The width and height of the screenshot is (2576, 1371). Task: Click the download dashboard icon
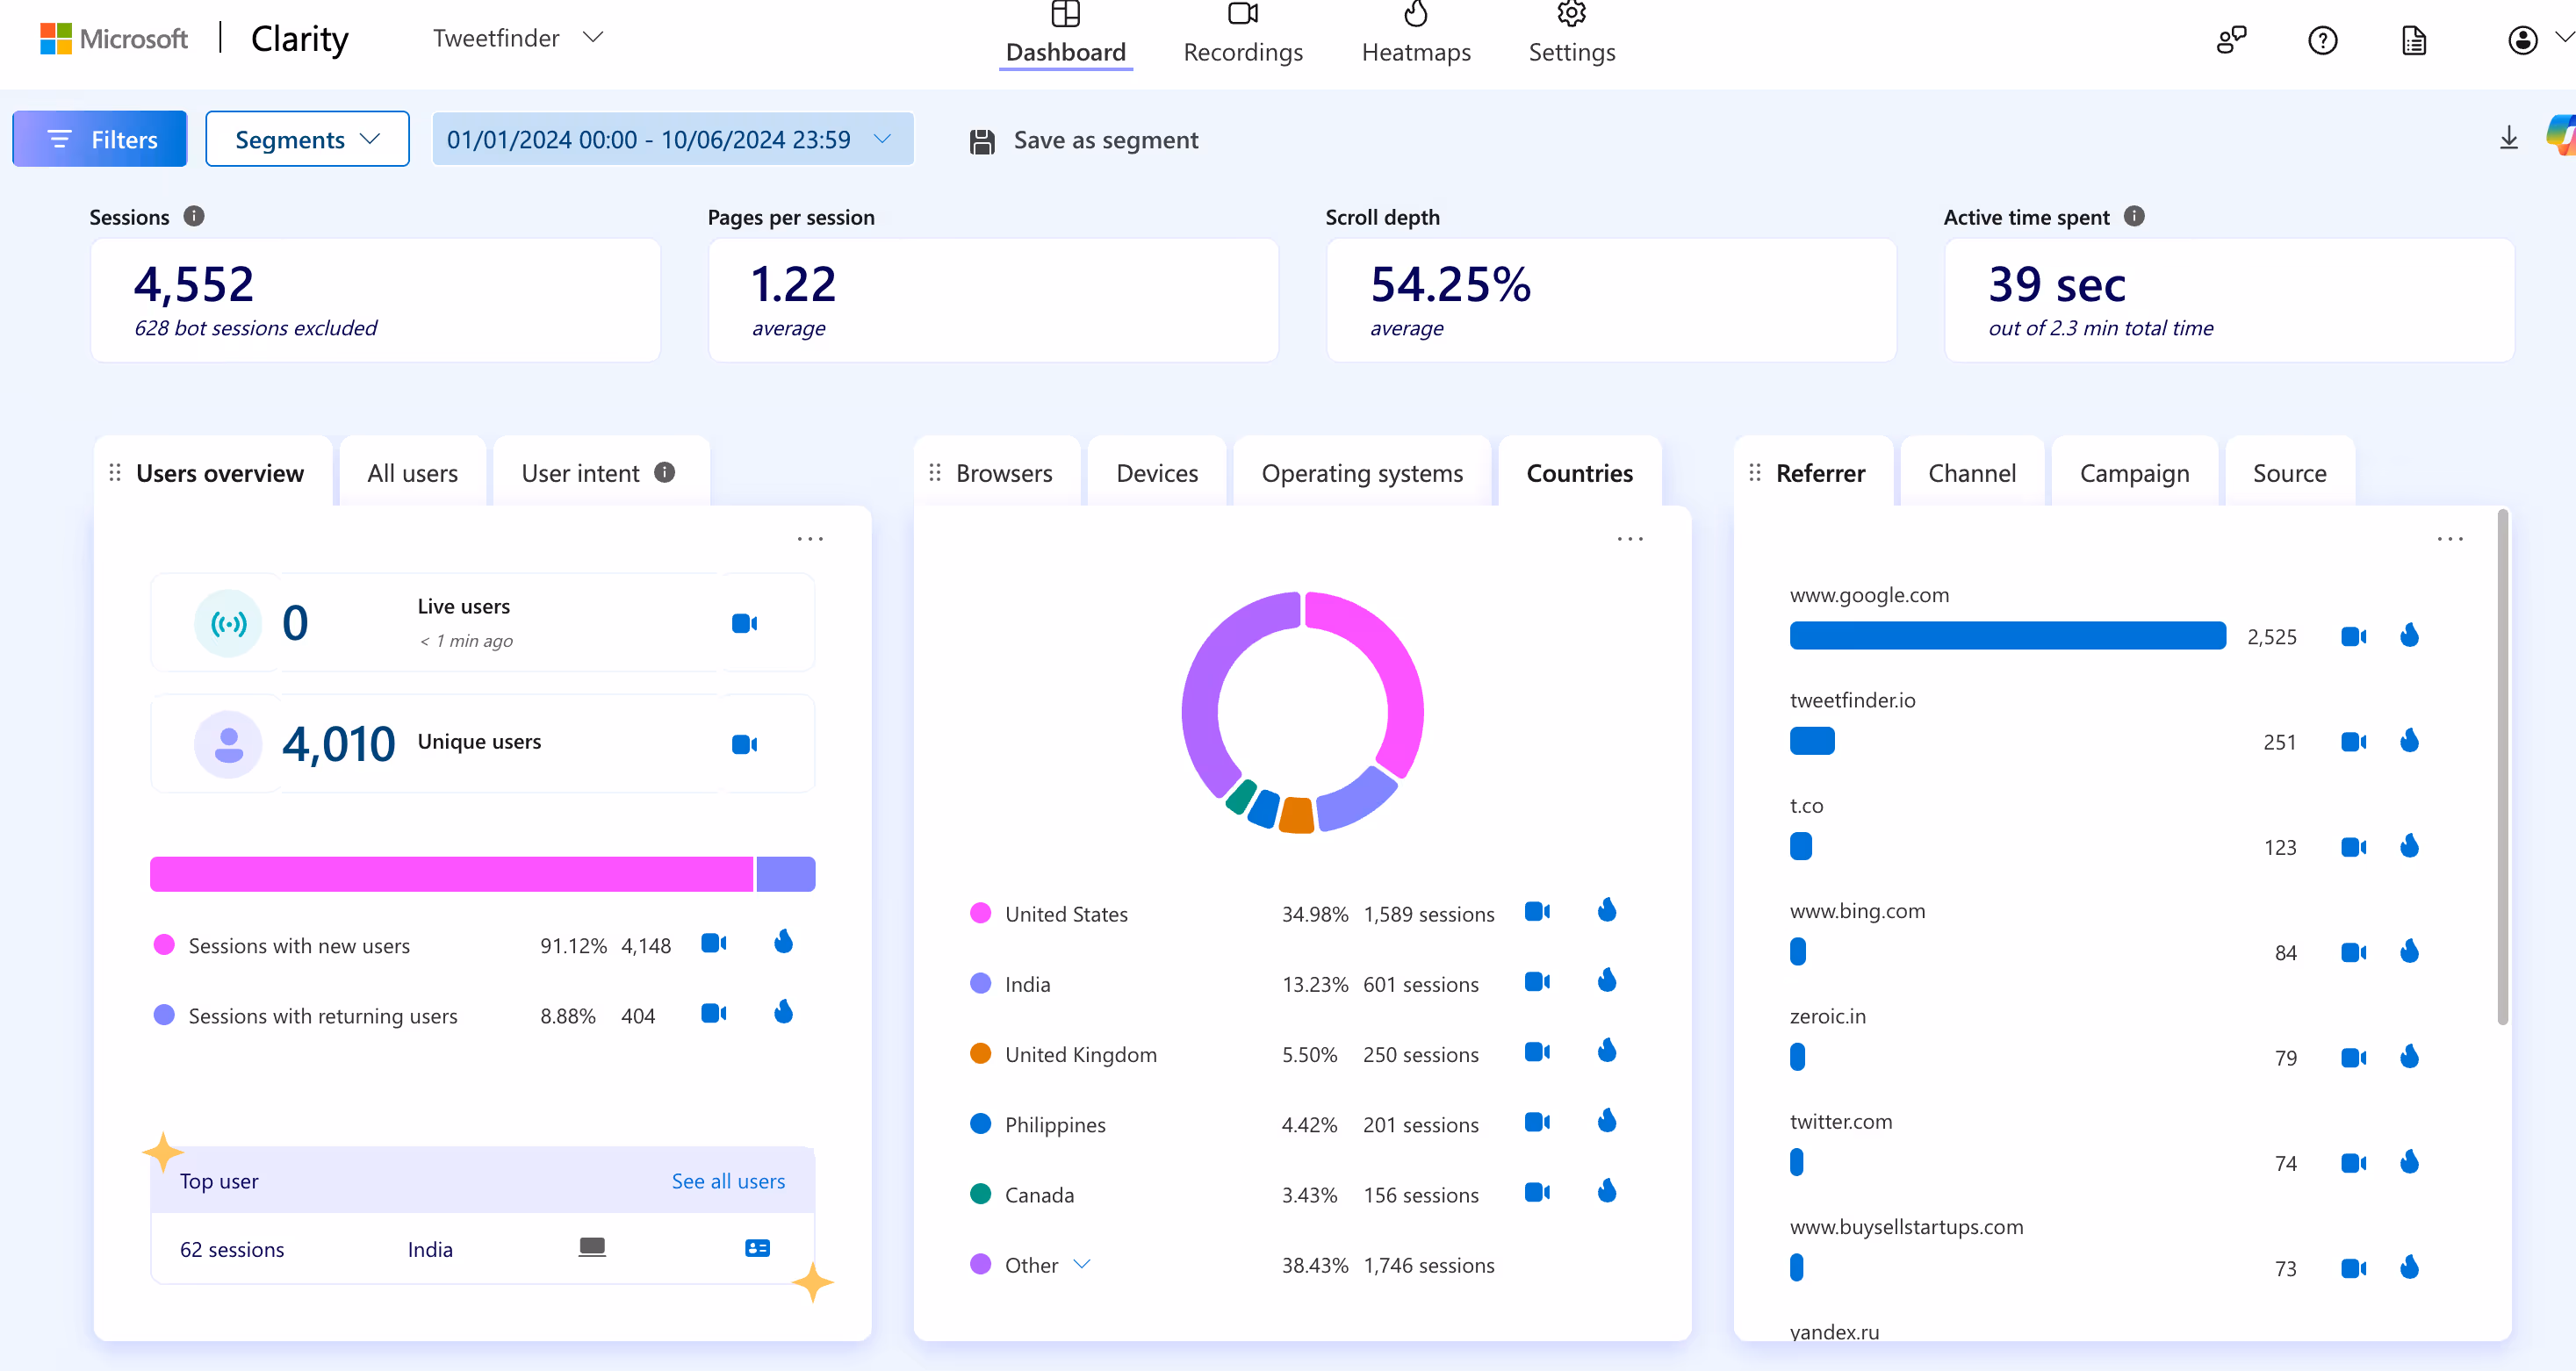[2508, 139]
